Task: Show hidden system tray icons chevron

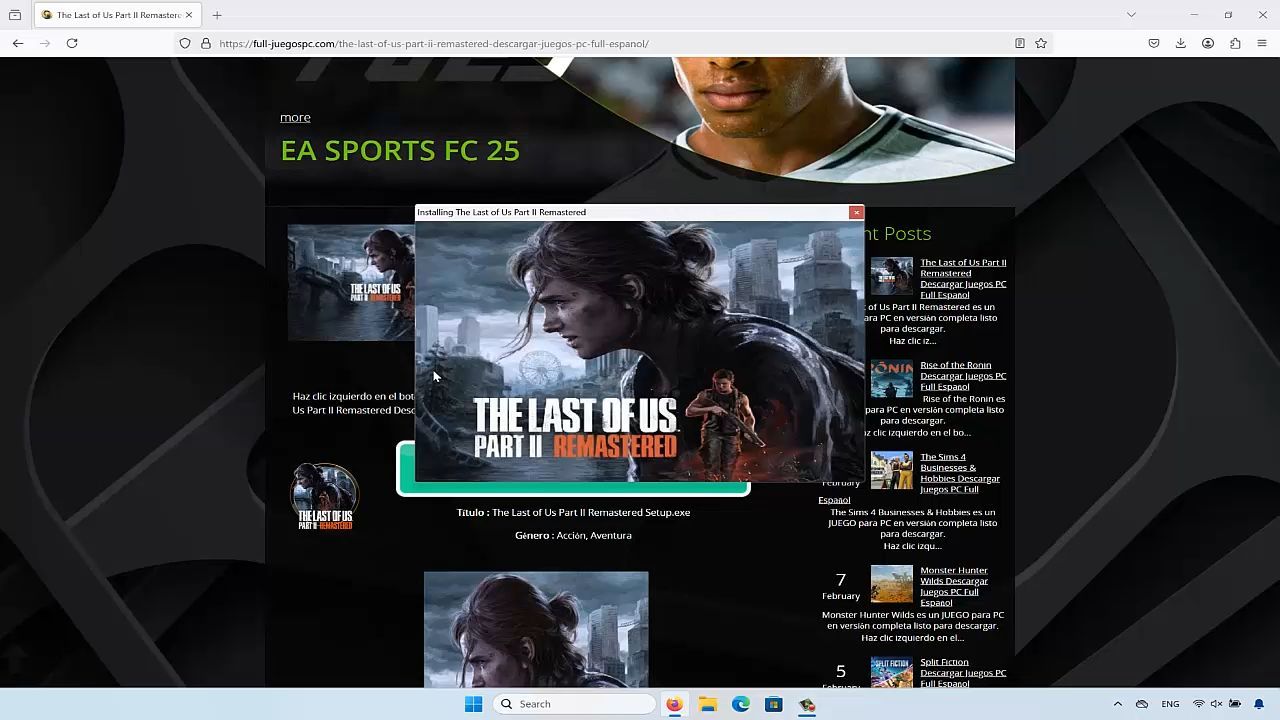Action: coord(1118,704)
